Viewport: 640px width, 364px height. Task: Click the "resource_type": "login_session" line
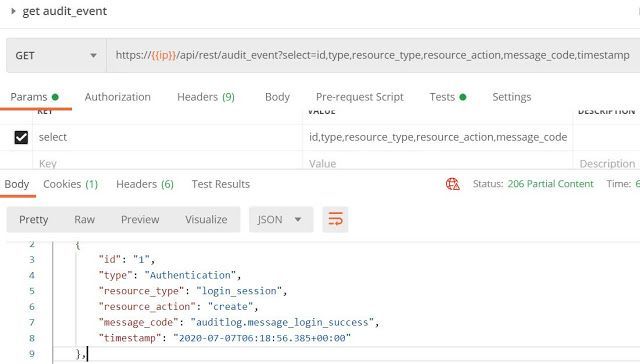point(193,291)
